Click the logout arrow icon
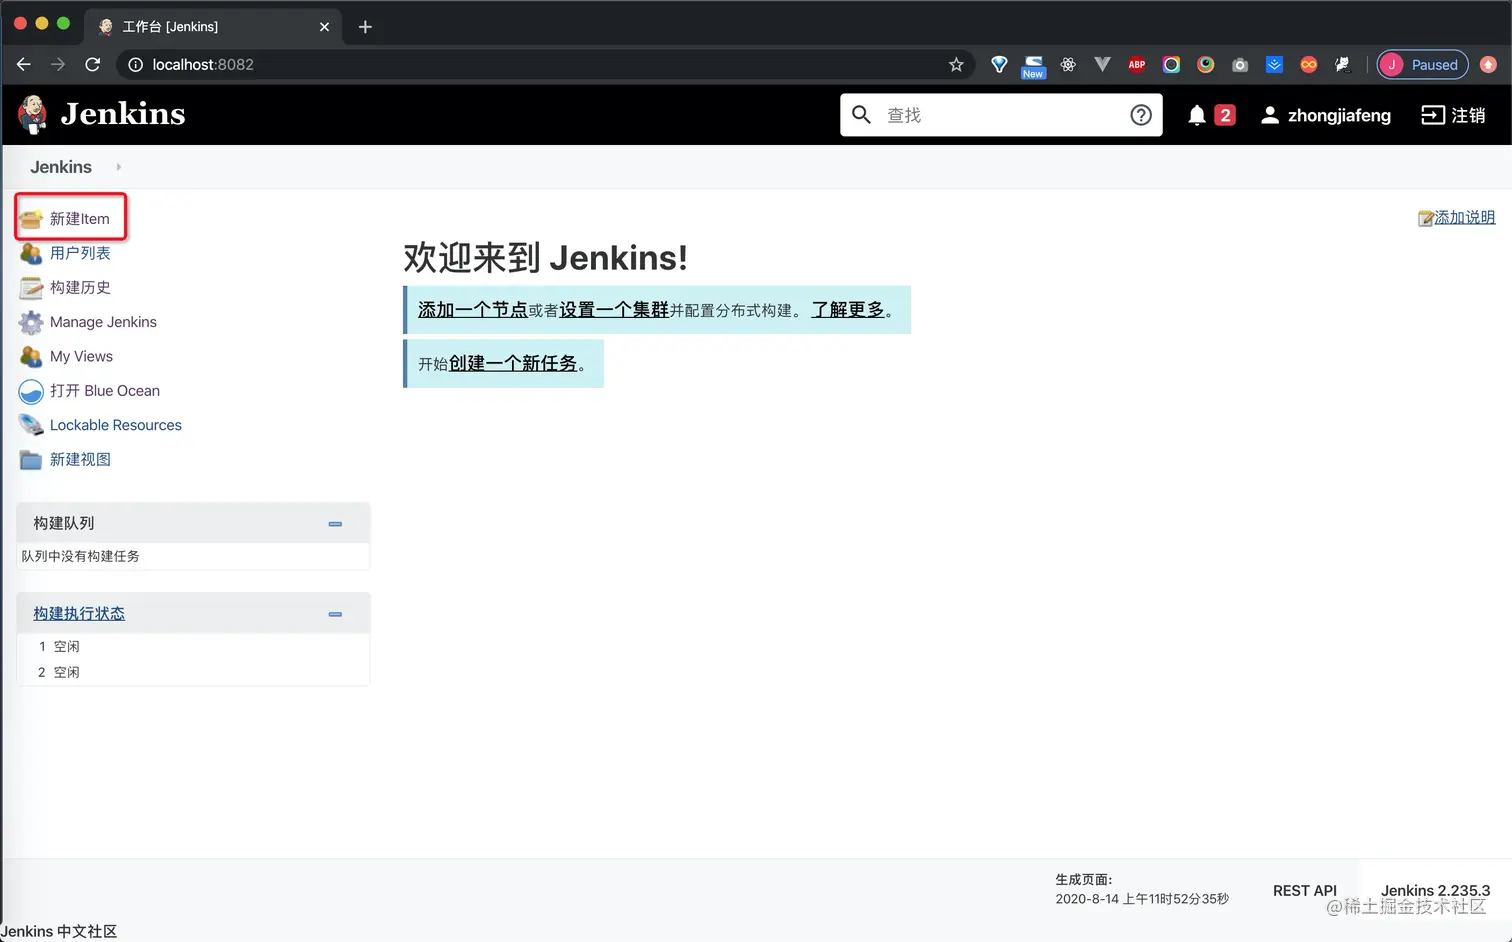This screenshot has width=1512, height=942. (1433, 115)
